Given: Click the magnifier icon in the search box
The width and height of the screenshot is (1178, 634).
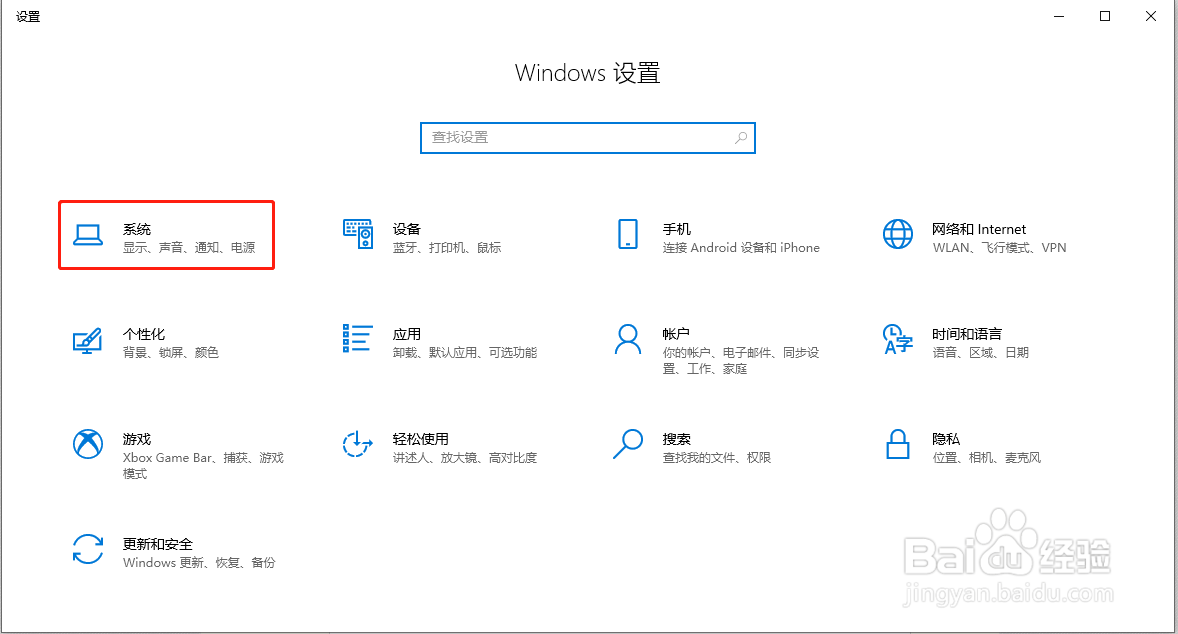Looking at the screenshot, I should click(x=741, y=137).
